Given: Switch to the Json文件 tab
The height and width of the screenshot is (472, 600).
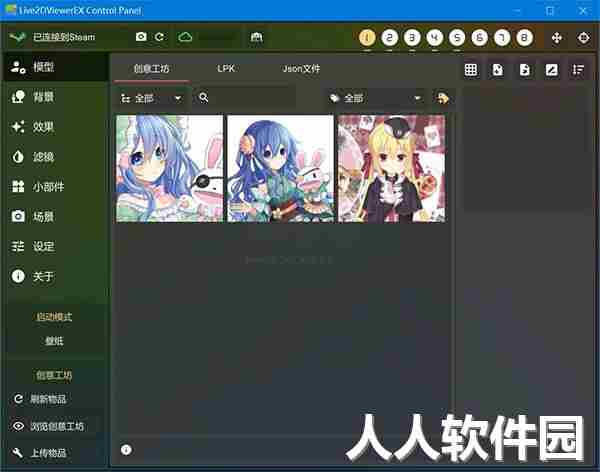Looking at the screenshot, I should tap(301, 69).
